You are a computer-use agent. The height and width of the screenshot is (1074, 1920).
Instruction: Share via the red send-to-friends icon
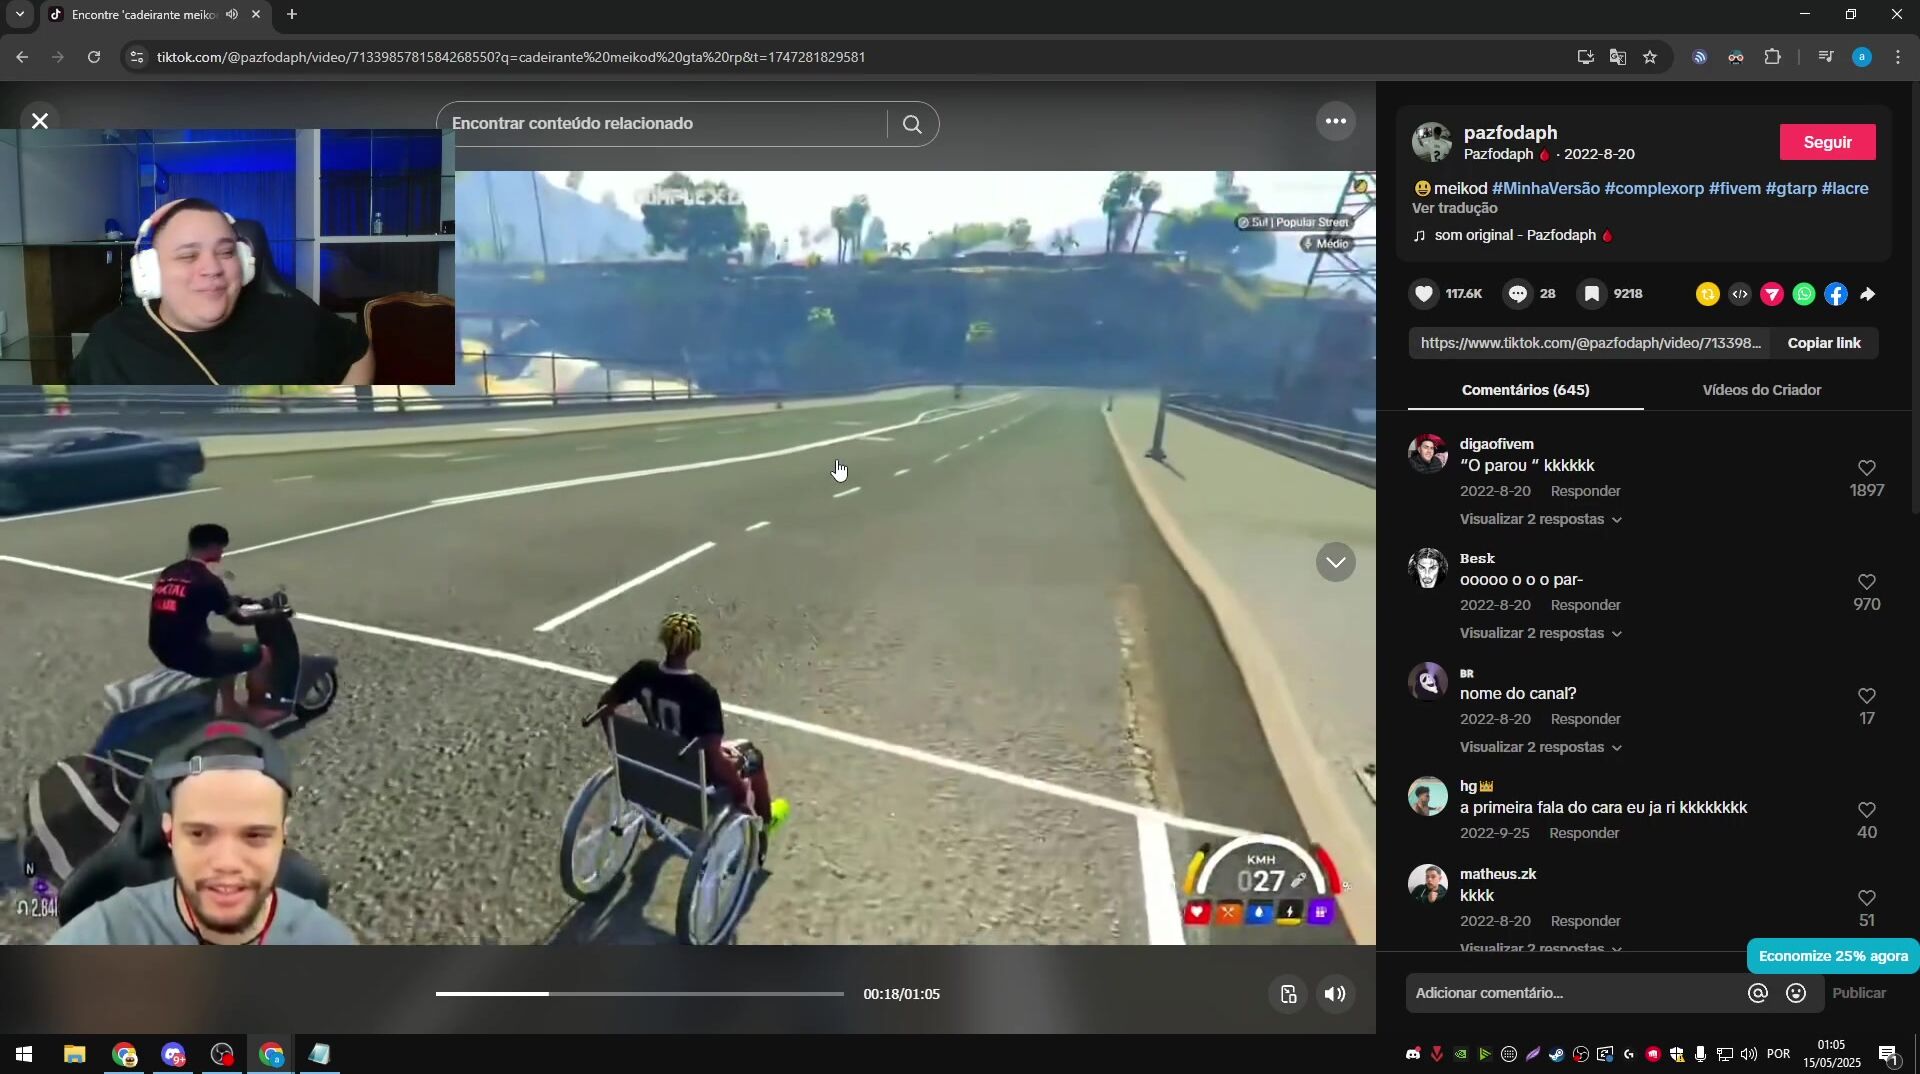click(x=1772, y=294)
